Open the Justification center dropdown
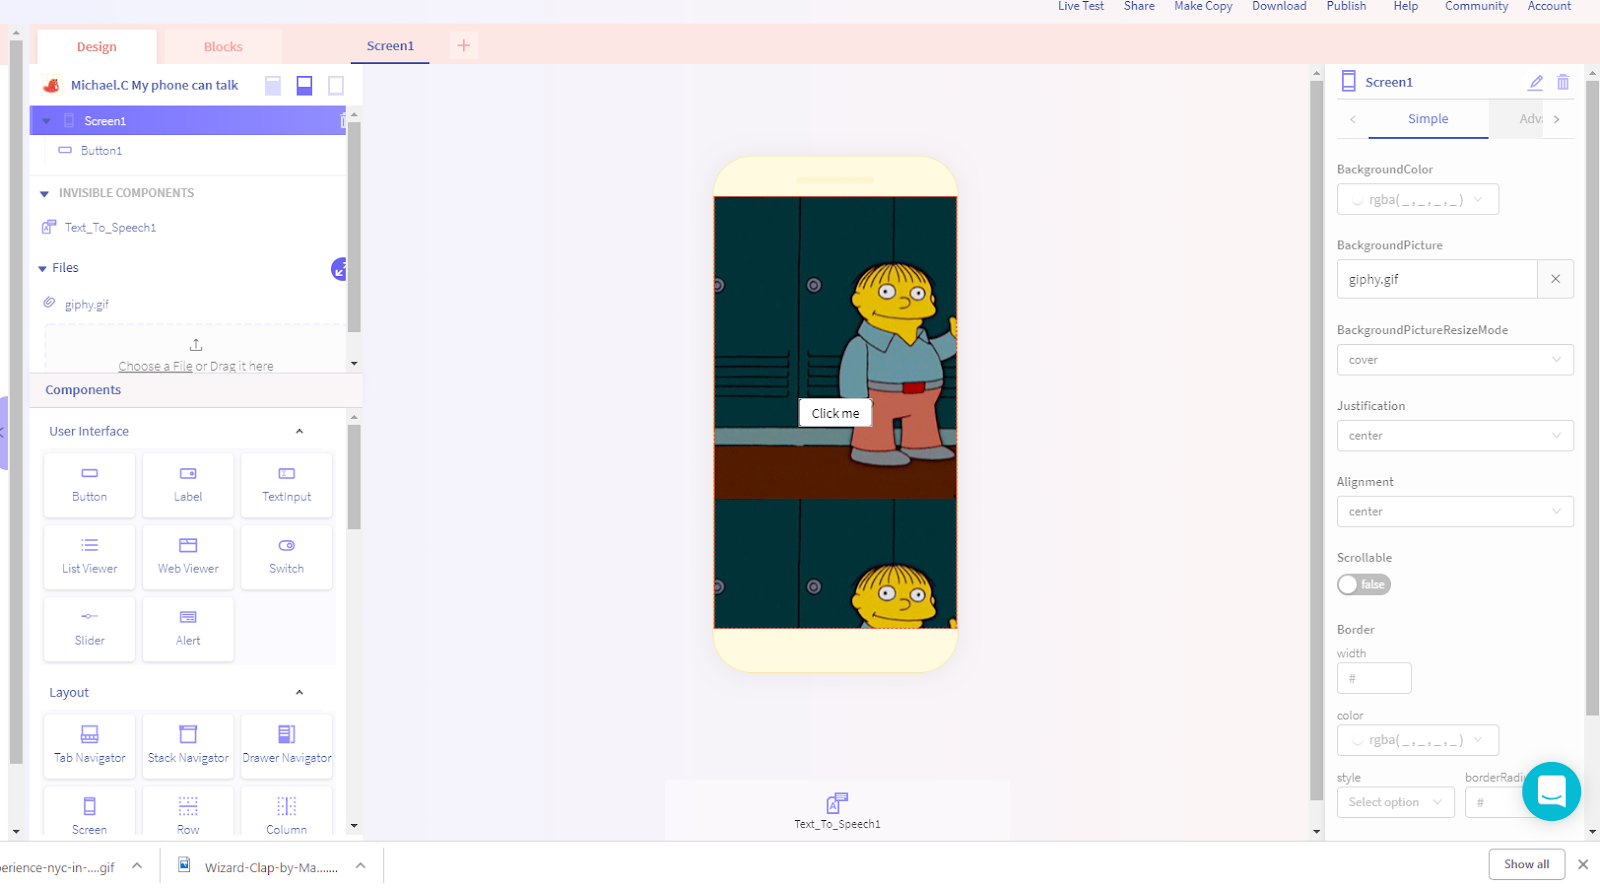 point(1455,436)
